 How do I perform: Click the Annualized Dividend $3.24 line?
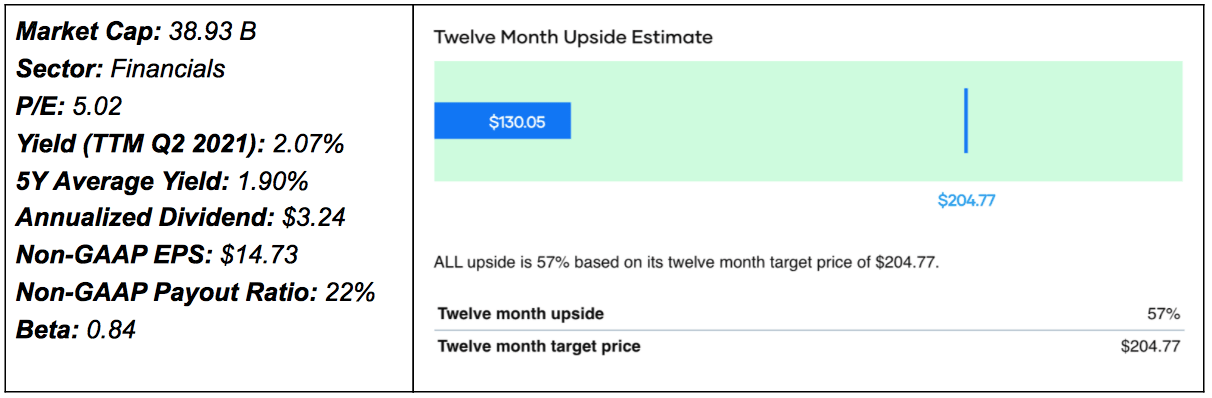pos(180,218)
